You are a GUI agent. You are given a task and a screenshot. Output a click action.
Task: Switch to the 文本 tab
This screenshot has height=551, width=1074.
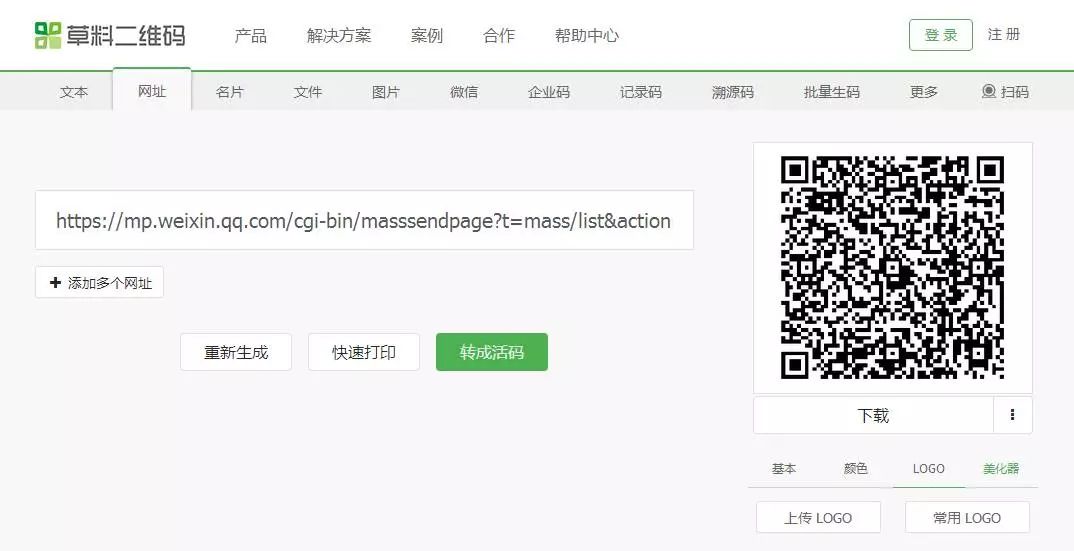coord(74,92)
